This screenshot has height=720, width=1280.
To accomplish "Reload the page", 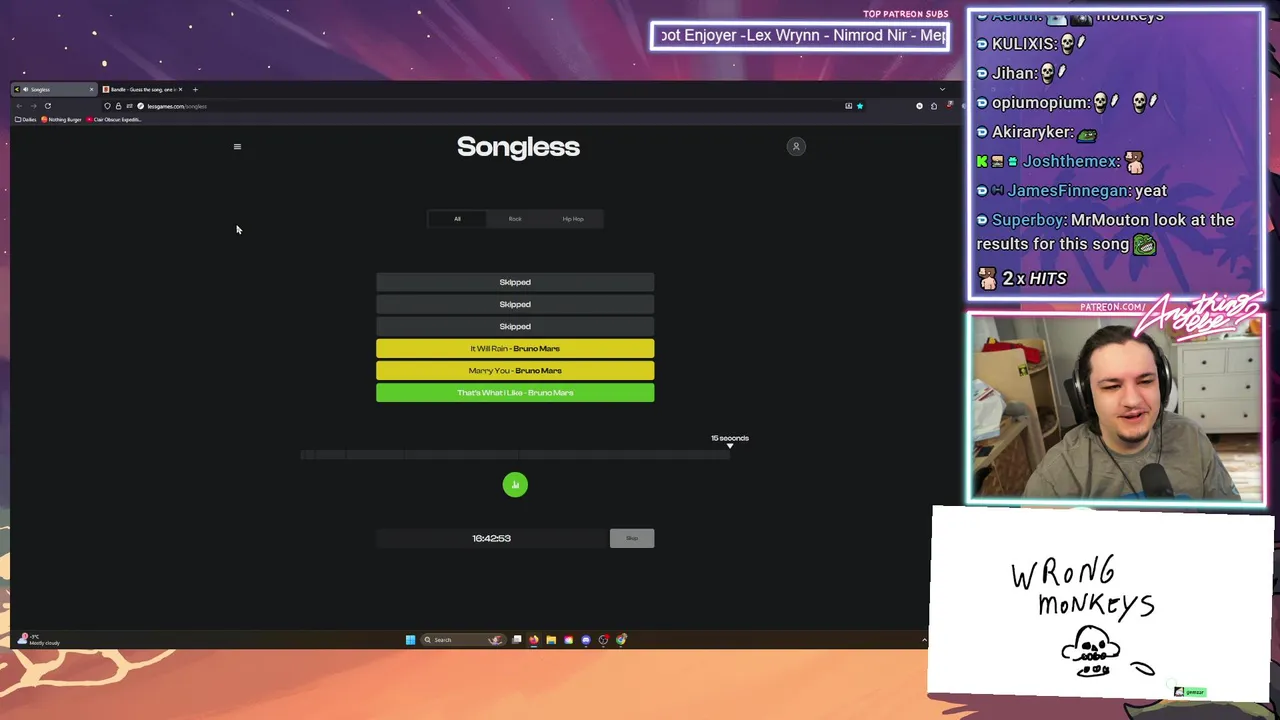I will point(48,106).
